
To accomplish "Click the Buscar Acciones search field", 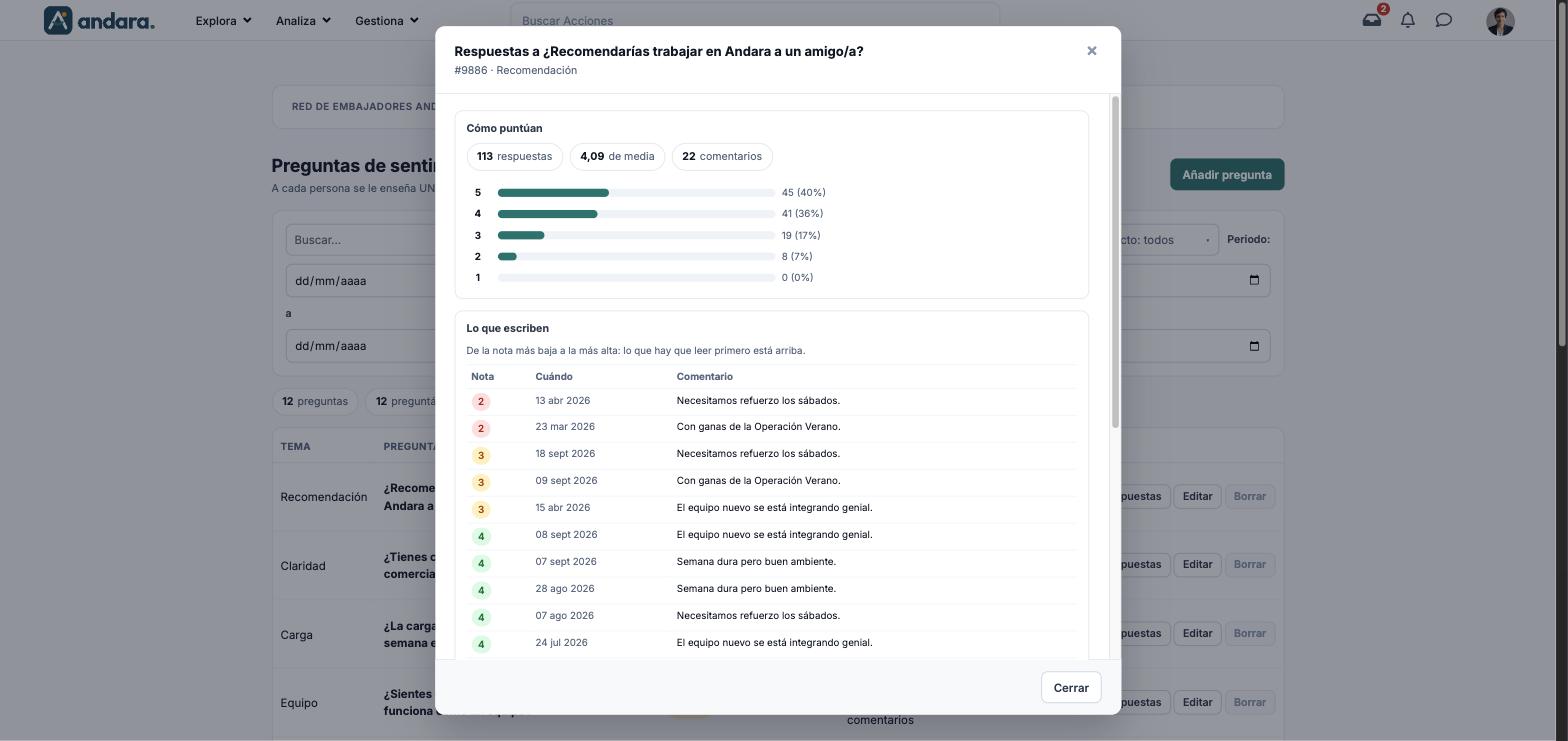I will (x=755, y=20).
